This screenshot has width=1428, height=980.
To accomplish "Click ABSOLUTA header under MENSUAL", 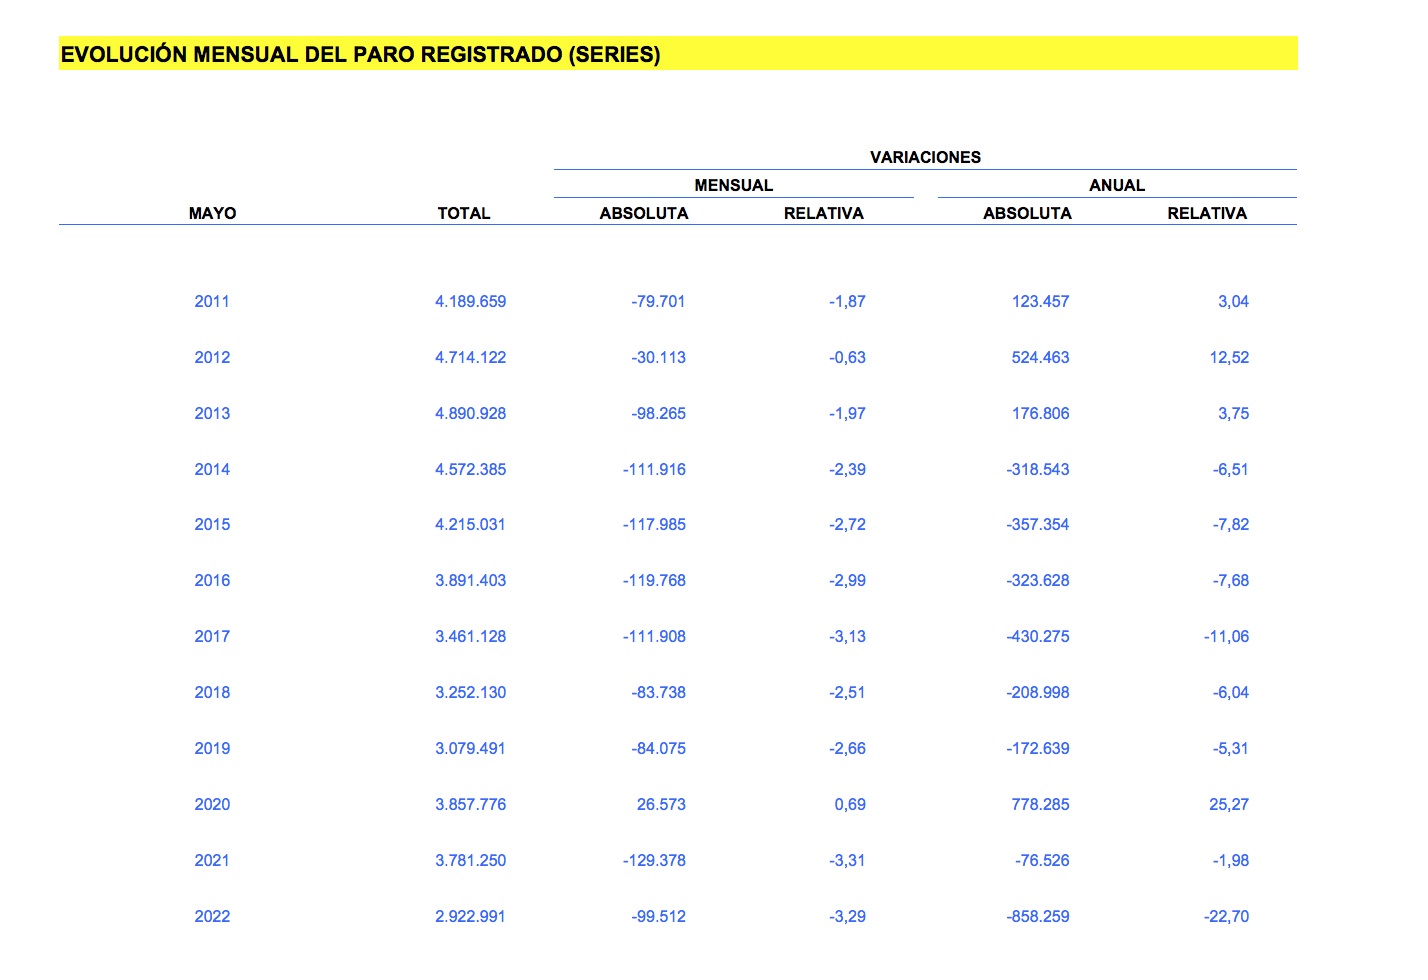I will point(643,213).
